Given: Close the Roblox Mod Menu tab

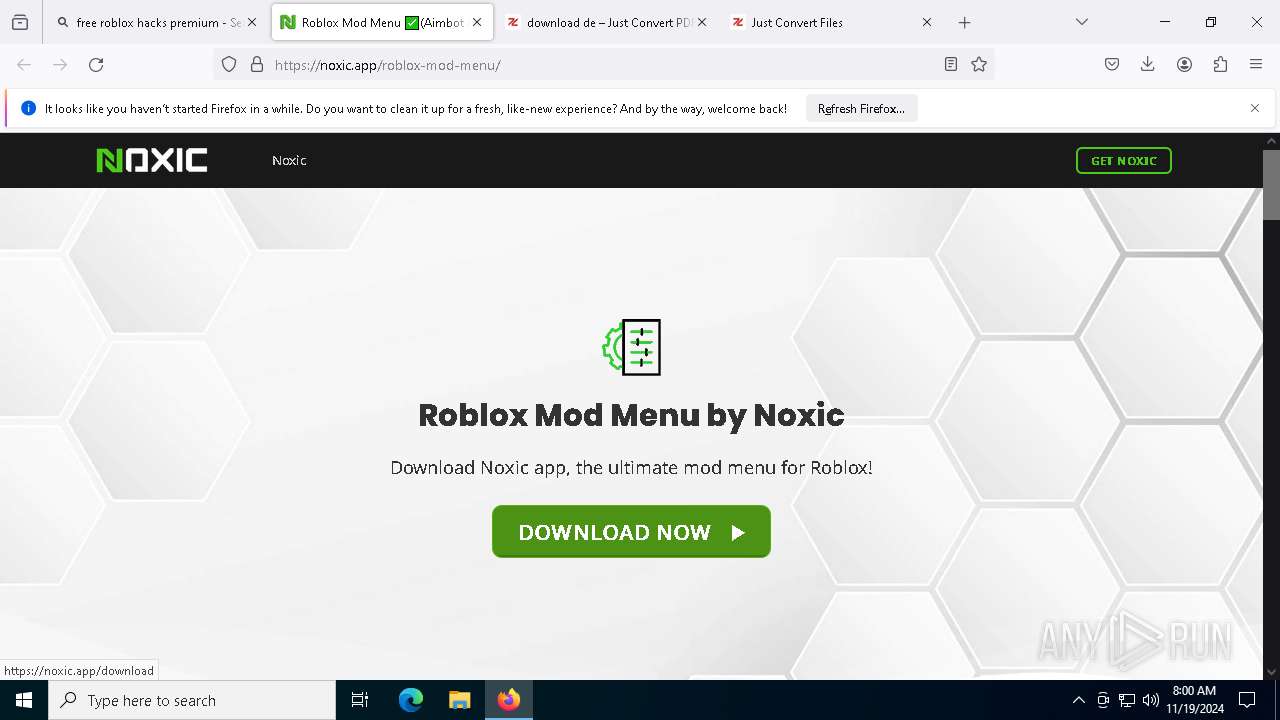Looking at the screenshot, I should (x=477, y=22).
